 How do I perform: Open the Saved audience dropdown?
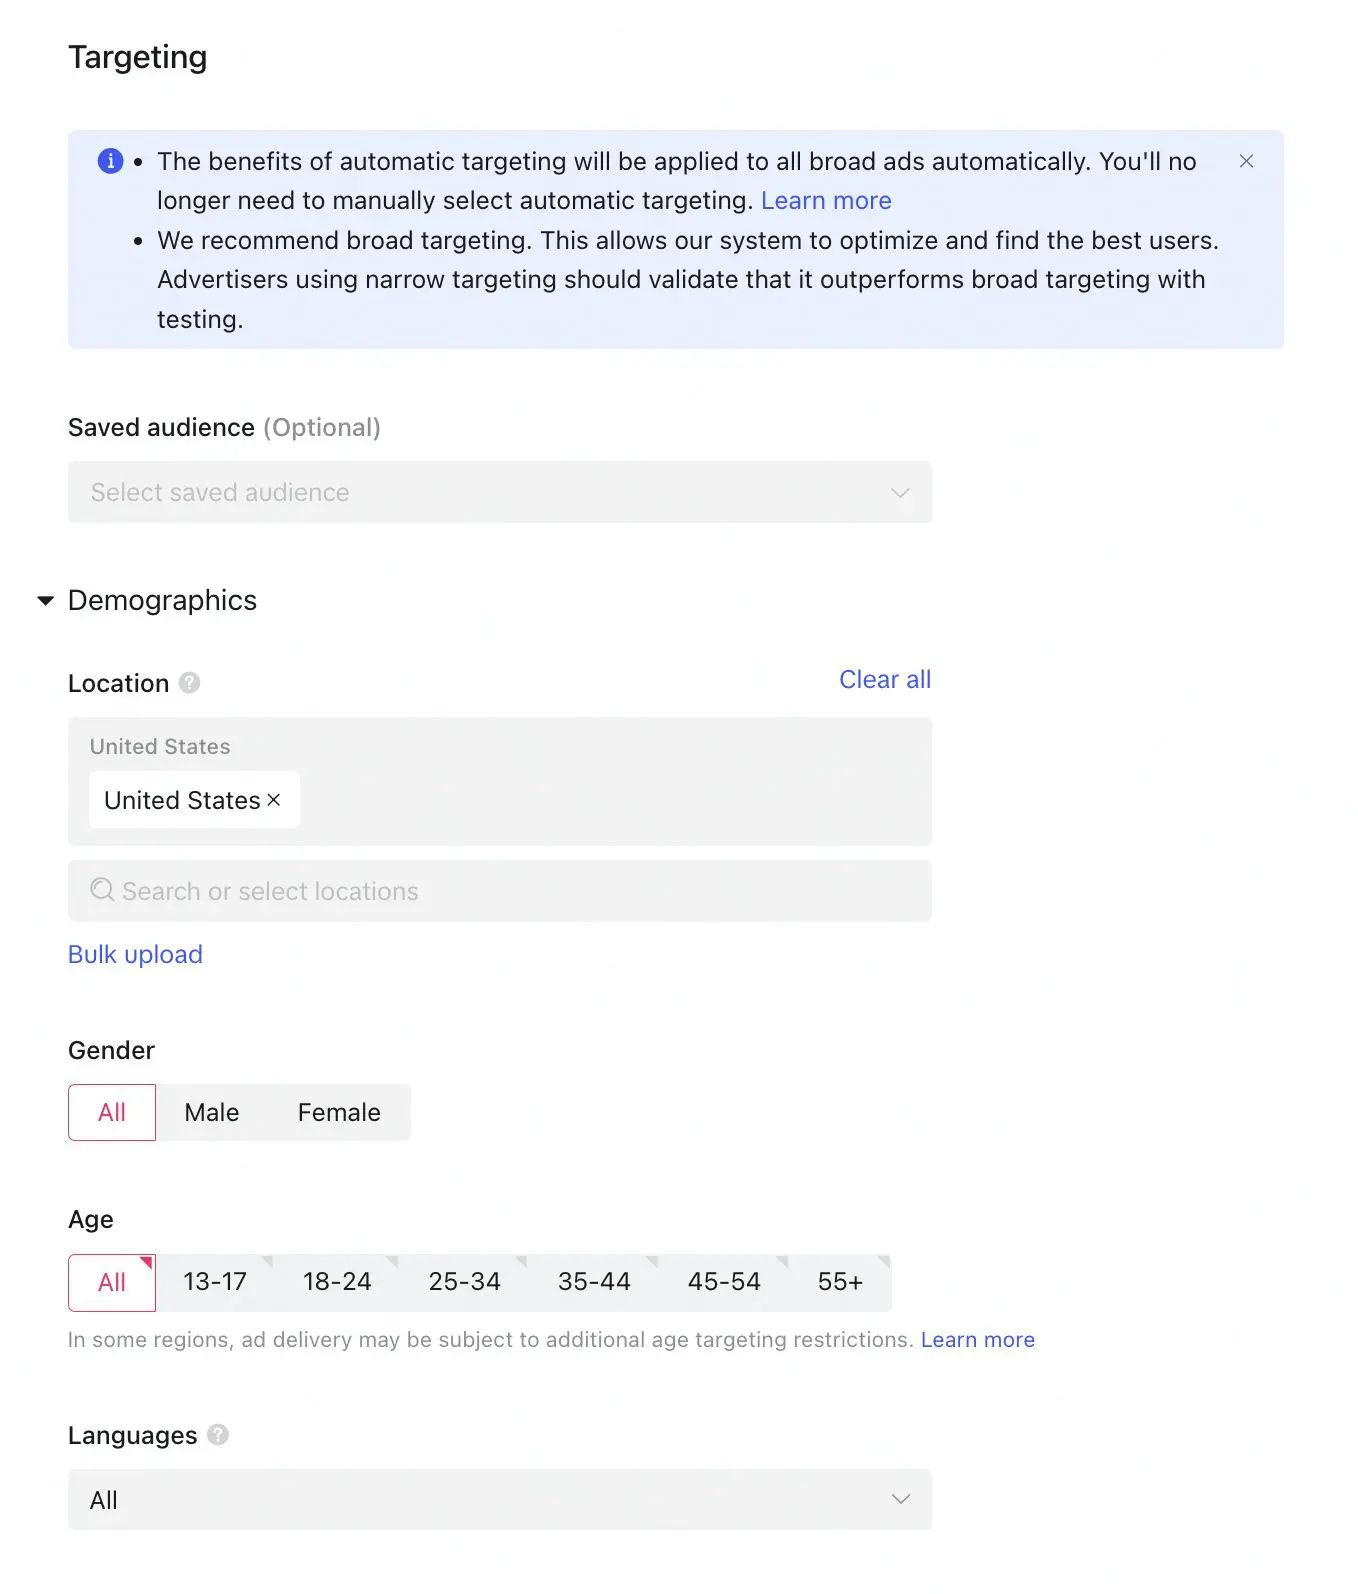pyautogui.click(x=500, y=492)
